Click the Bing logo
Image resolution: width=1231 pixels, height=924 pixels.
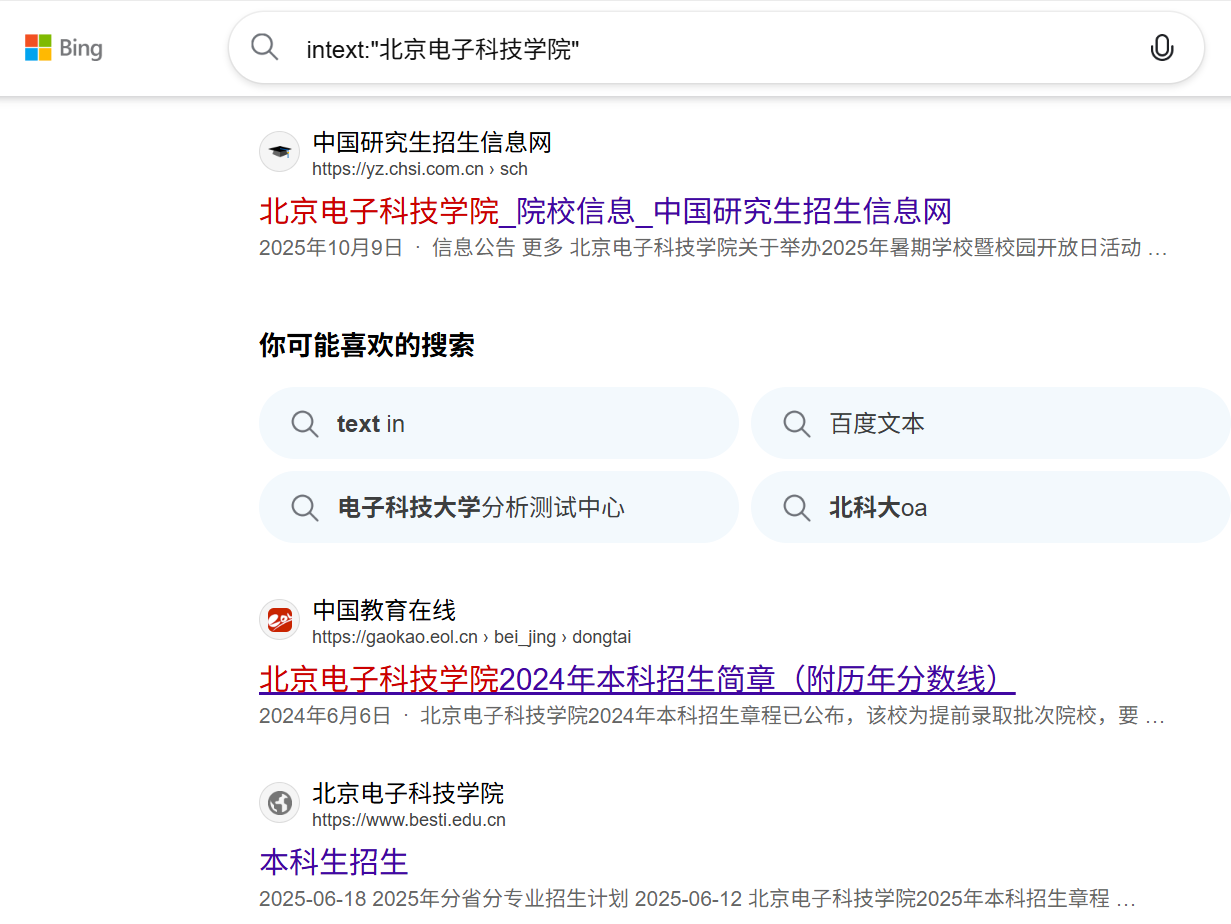[x=64, y=48]
